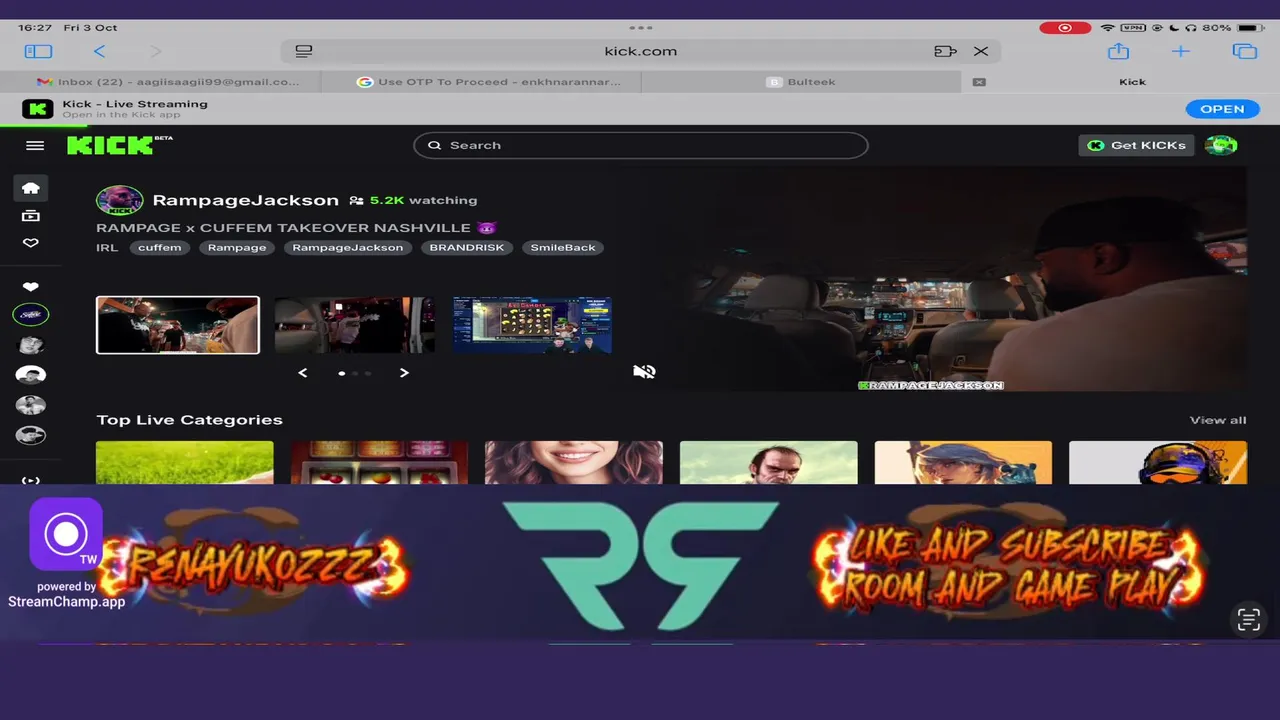The image size is (1280, 720).
Task: Close the Kick tab with its X
Action: point(979,82)
